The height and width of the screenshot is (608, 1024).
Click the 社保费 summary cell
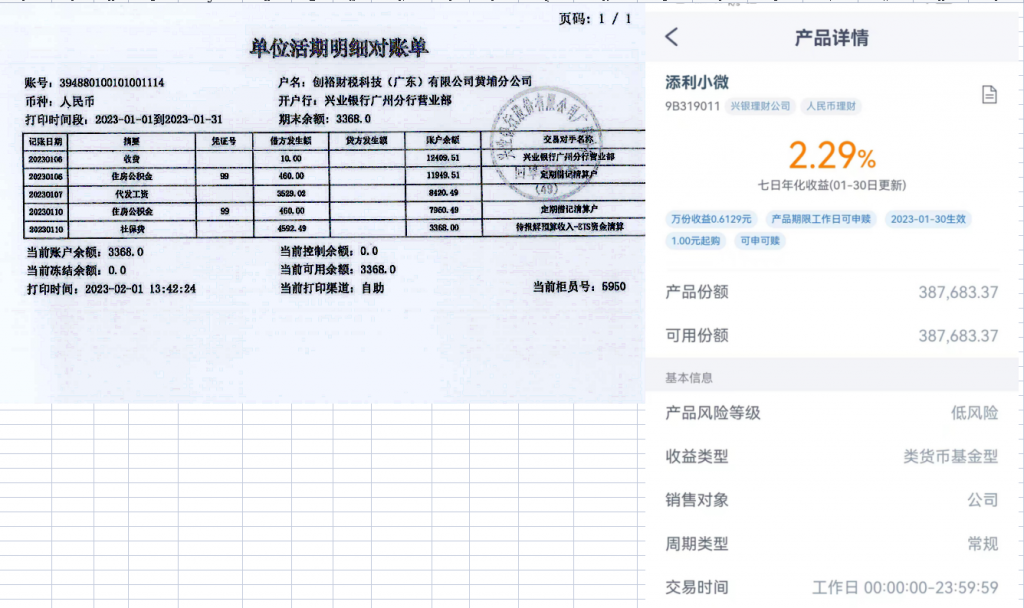[x=131, y=229]
